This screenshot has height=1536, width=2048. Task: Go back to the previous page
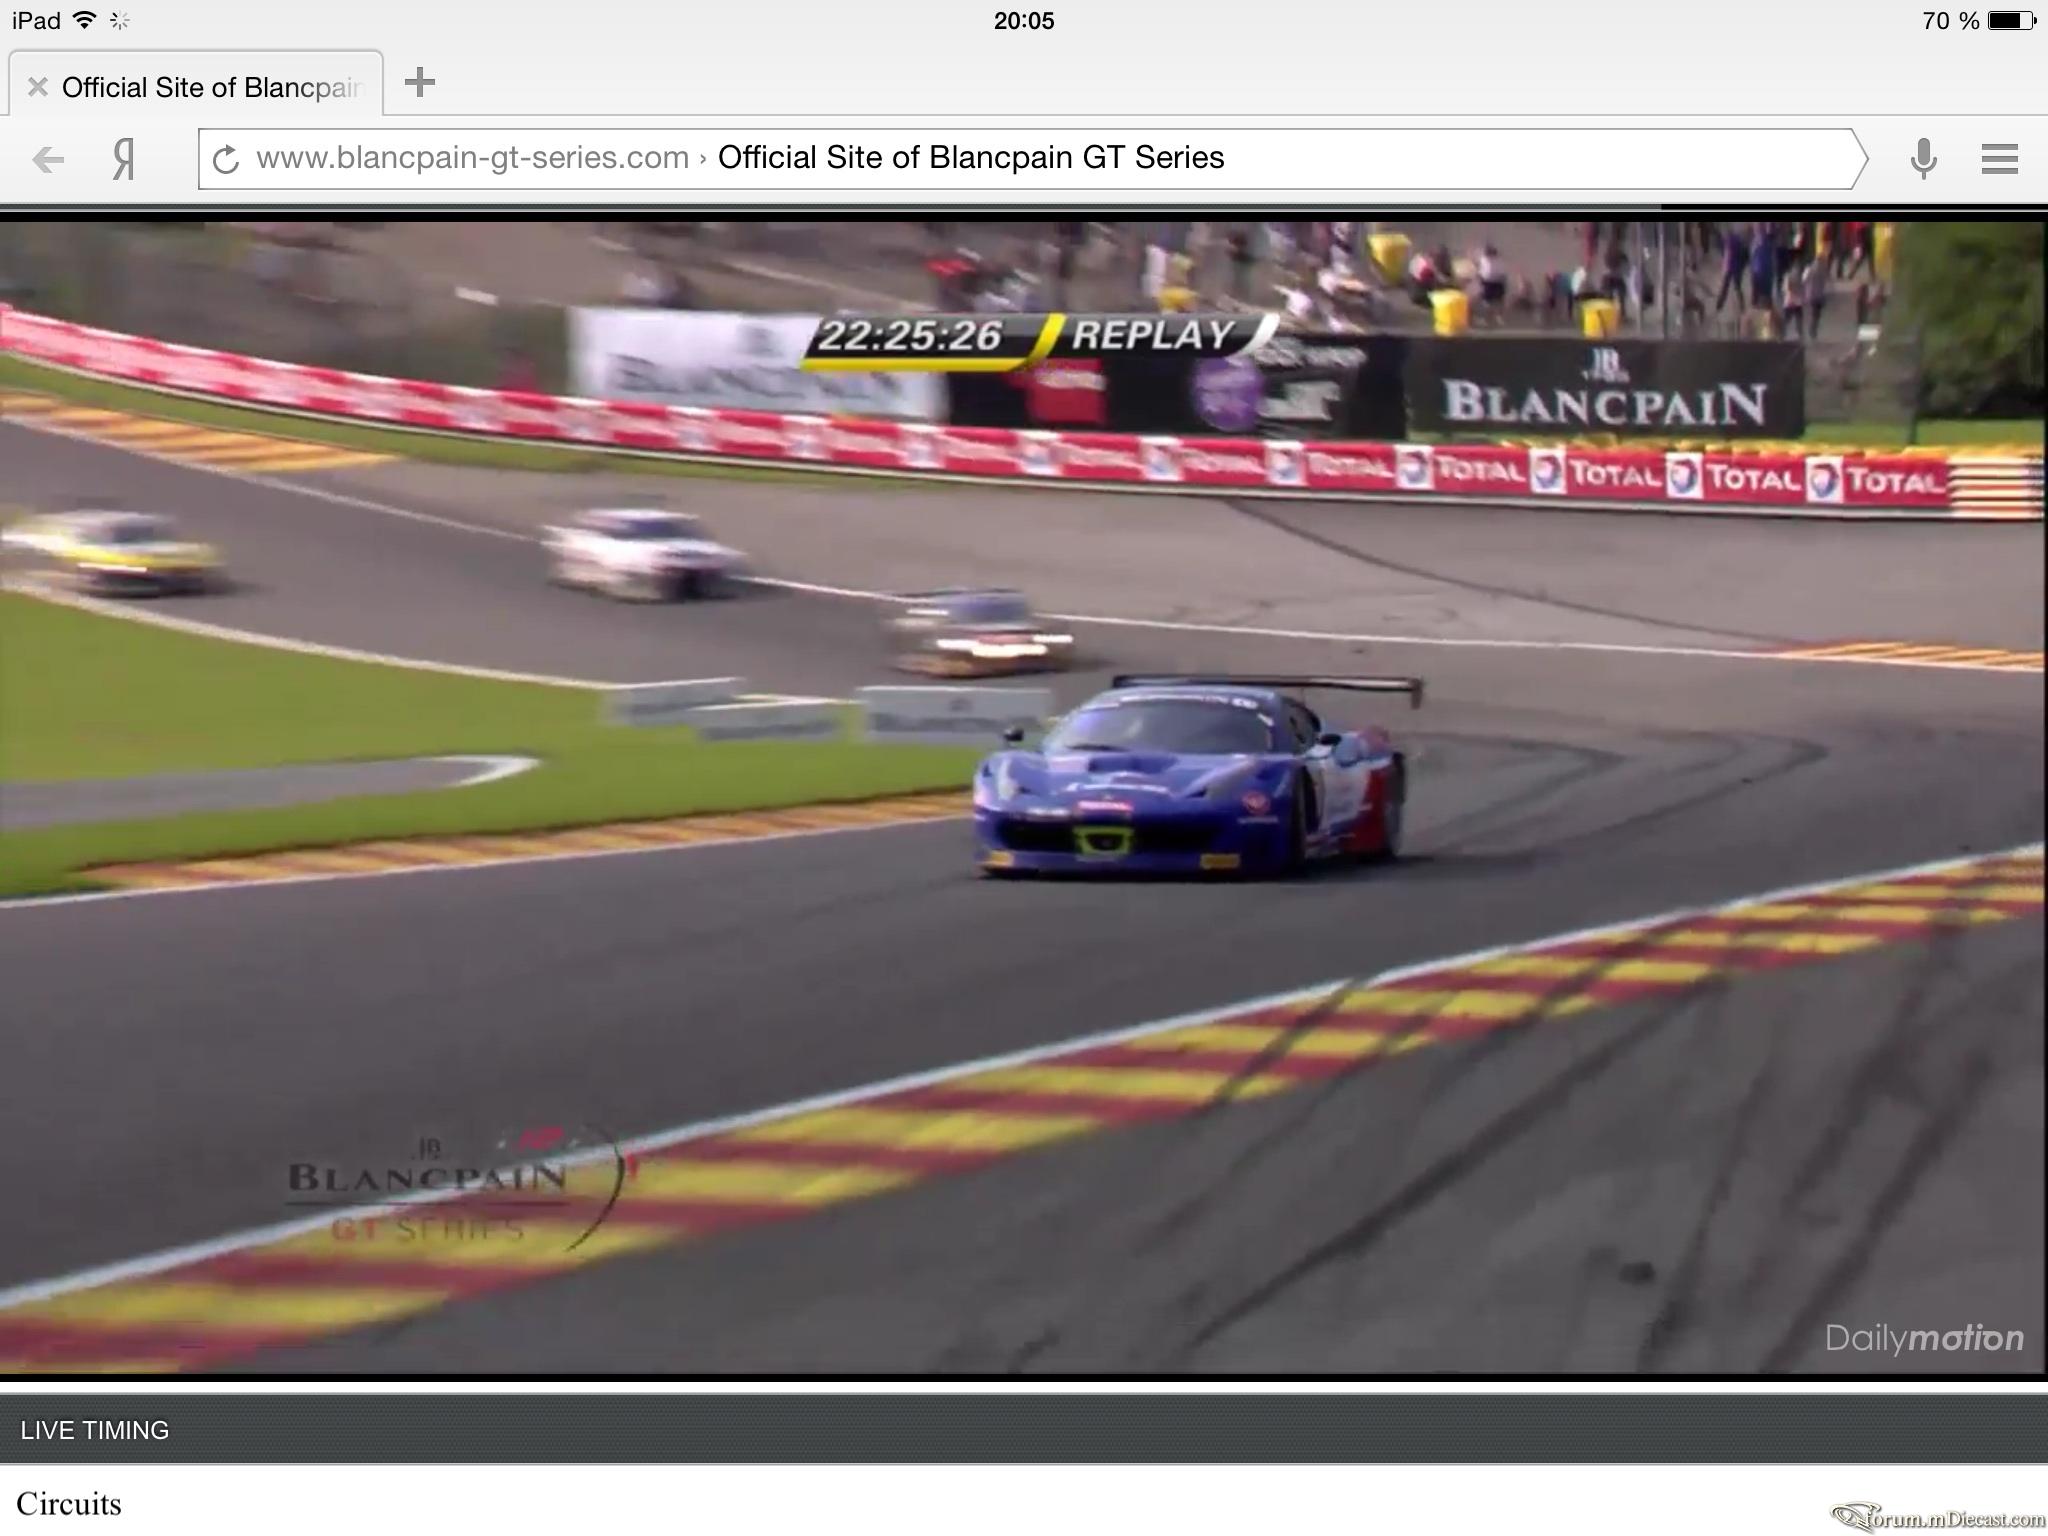(x=47, y=159)
